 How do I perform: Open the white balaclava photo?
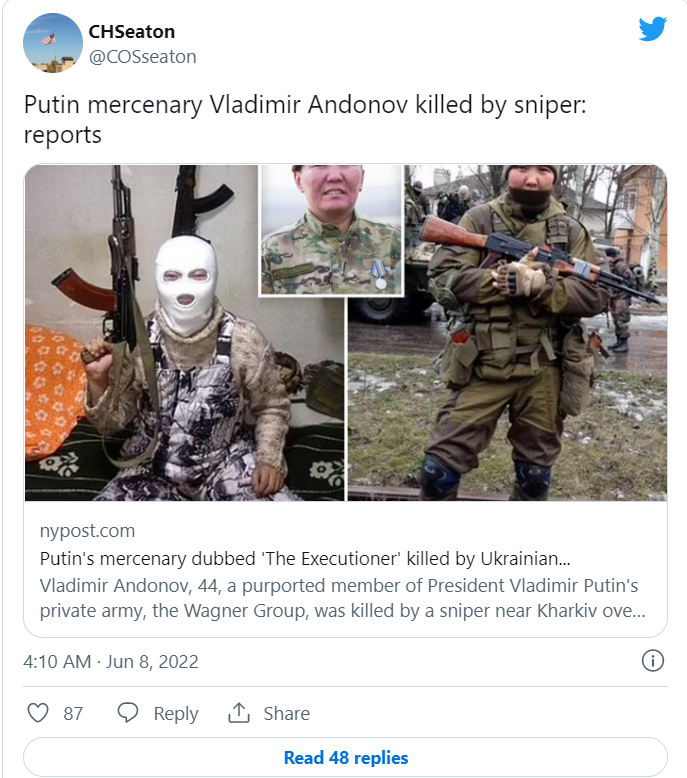(x=184, y=332)
